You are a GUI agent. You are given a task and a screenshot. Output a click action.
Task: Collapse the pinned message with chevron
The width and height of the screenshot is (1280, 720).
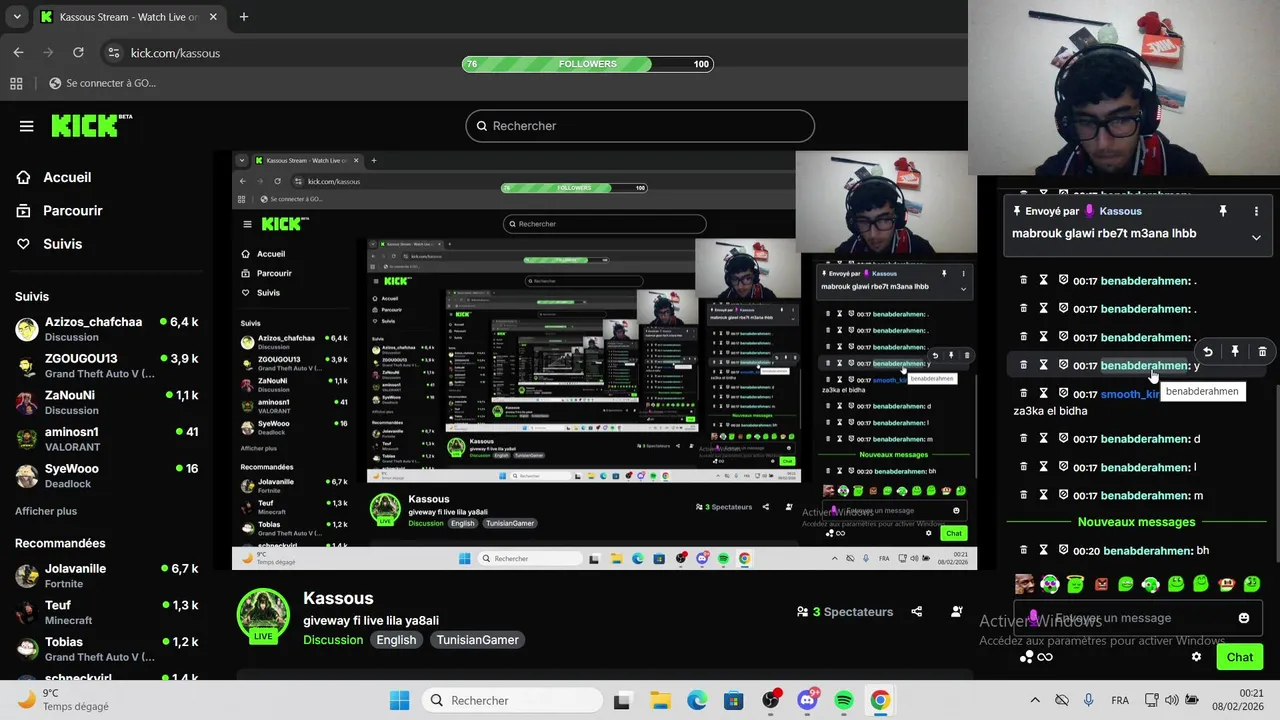click(x=1256, y=237)
